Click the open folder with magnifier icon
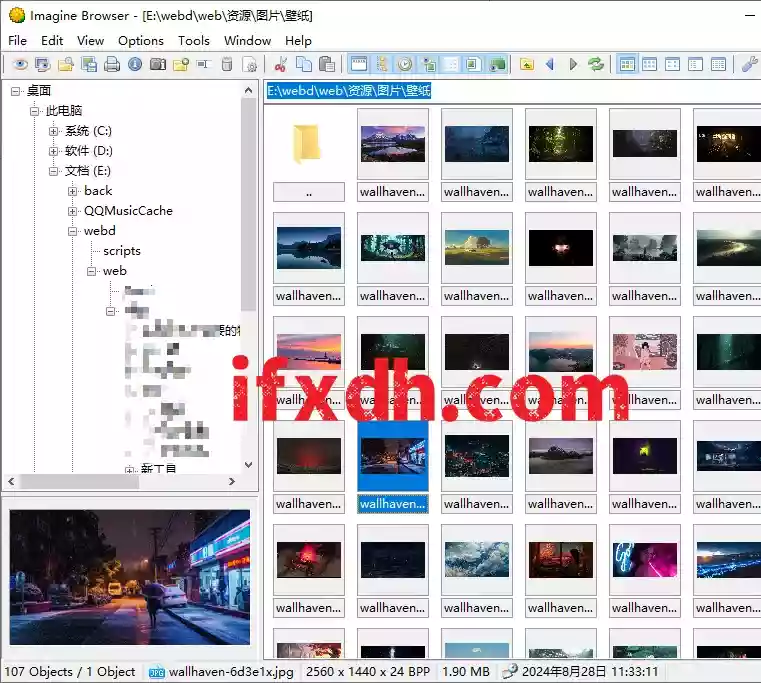Viewport: 761px width, 683px height. click(x=66, y=64)
